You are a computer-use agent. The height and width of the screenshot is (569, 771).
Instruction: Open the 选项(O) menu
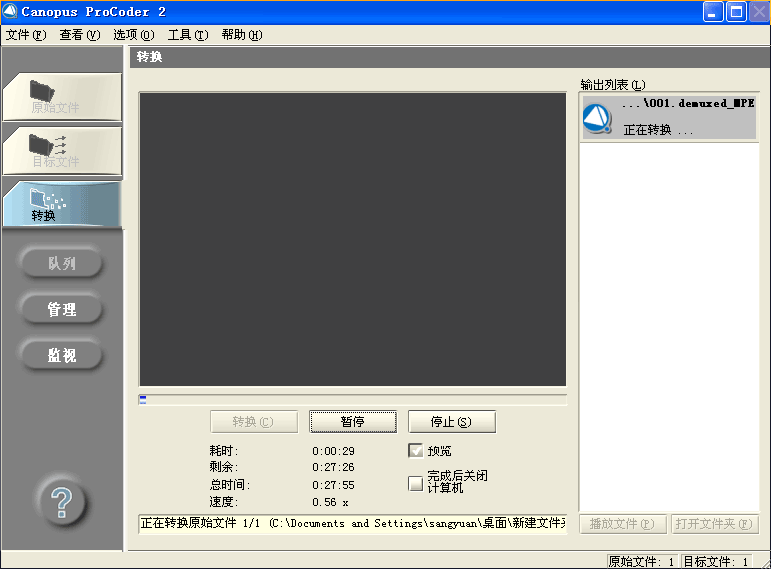[134, 35]
